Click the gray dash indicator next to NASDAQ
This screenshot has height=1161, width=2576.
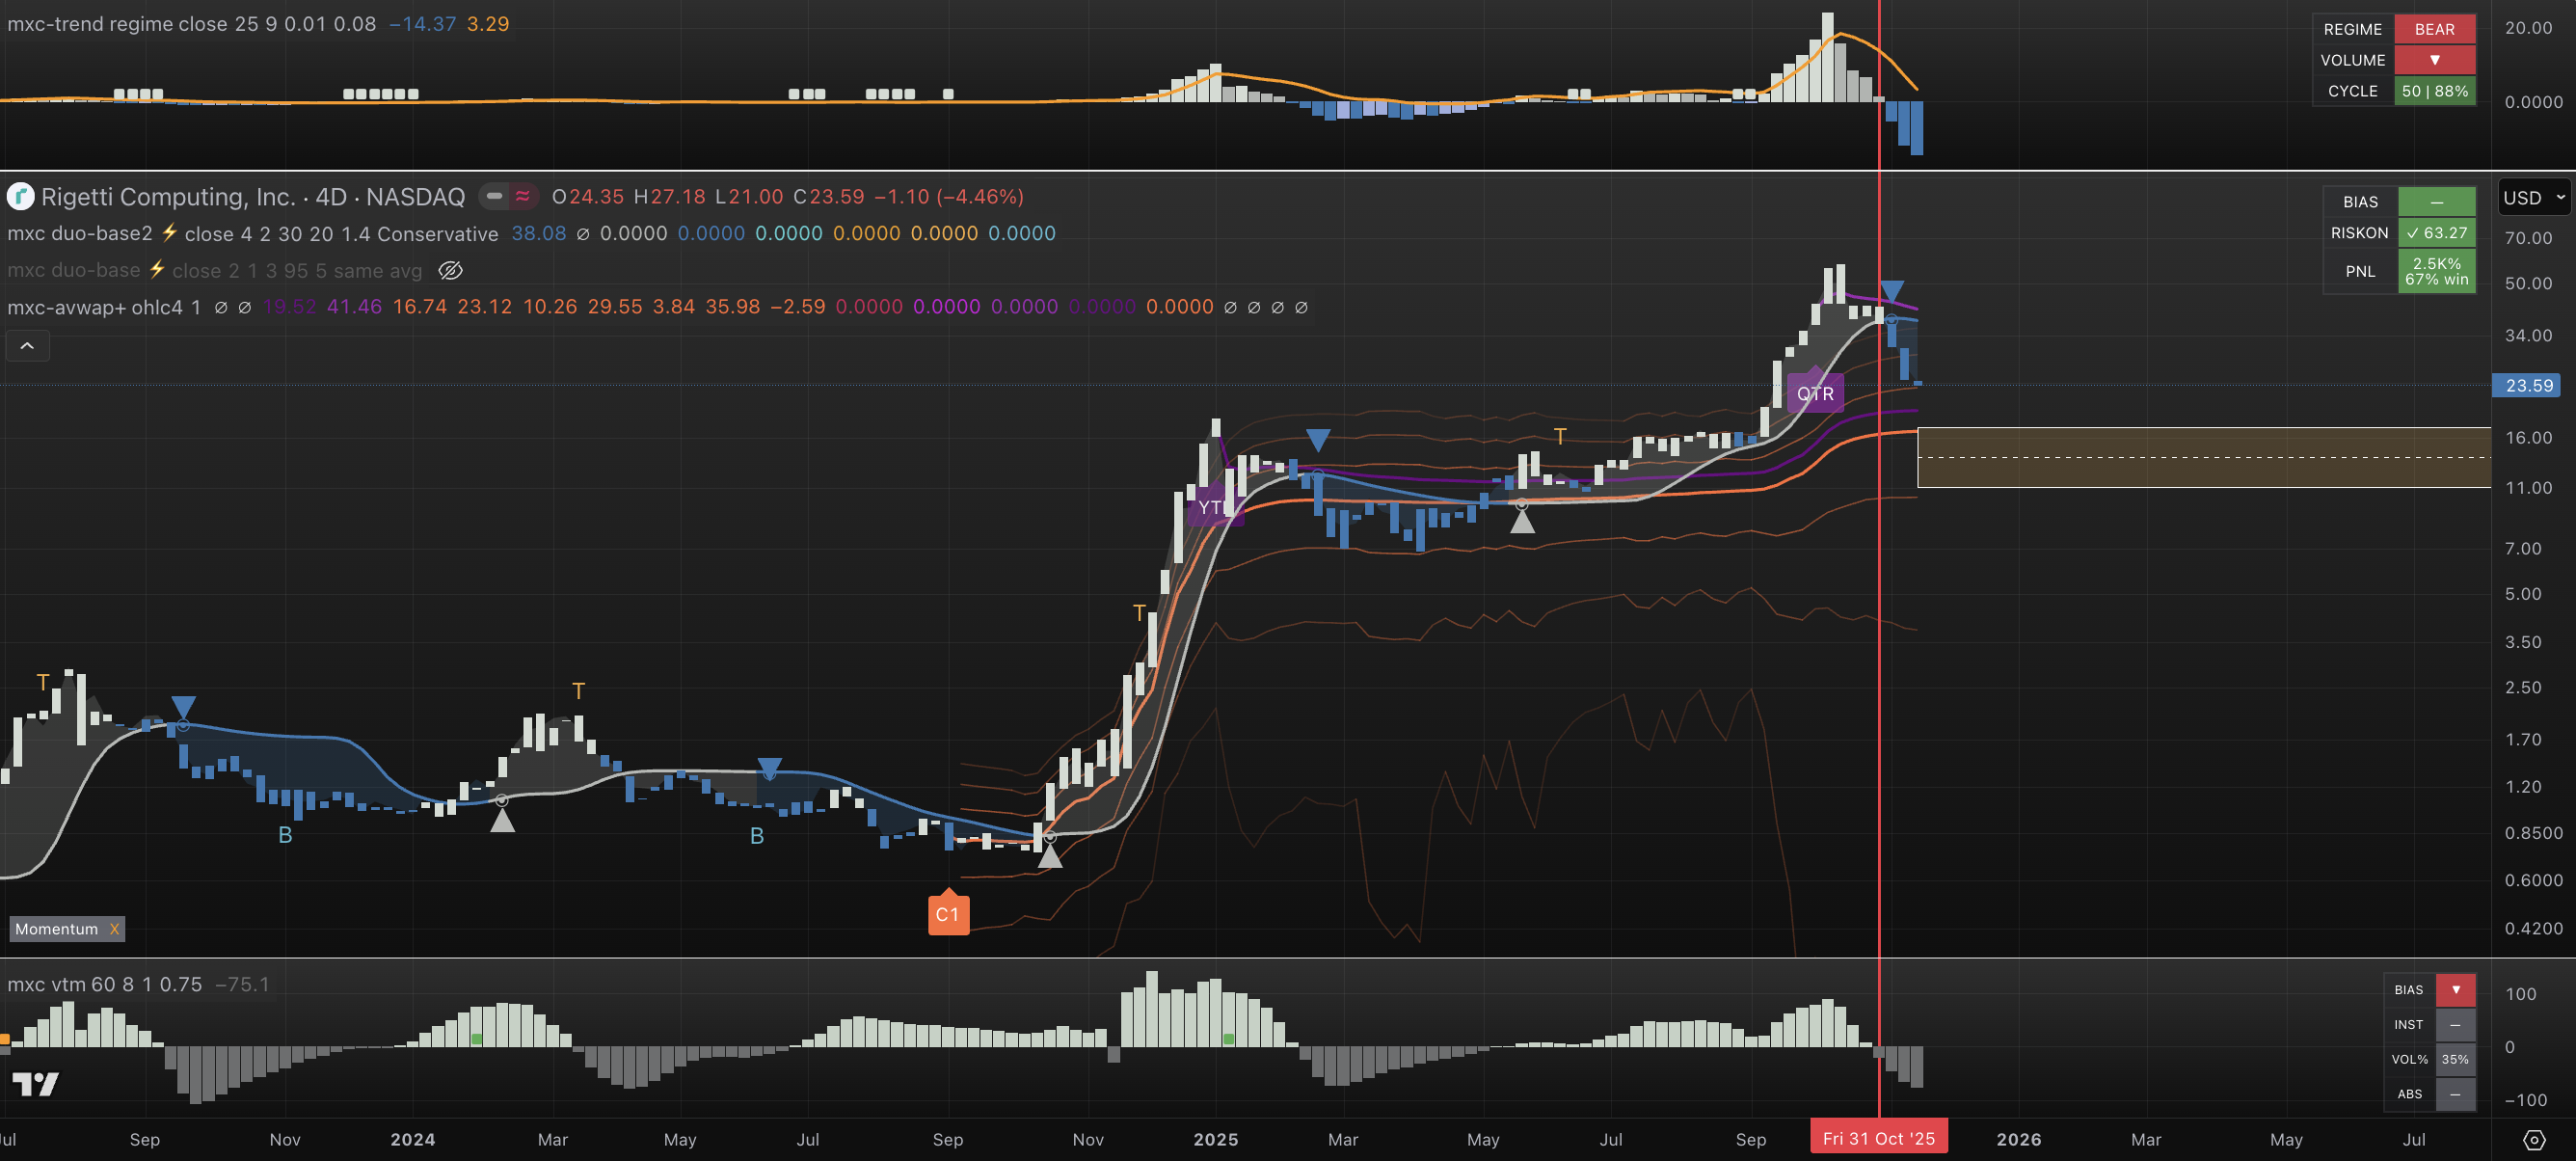[x=494, y=197]
